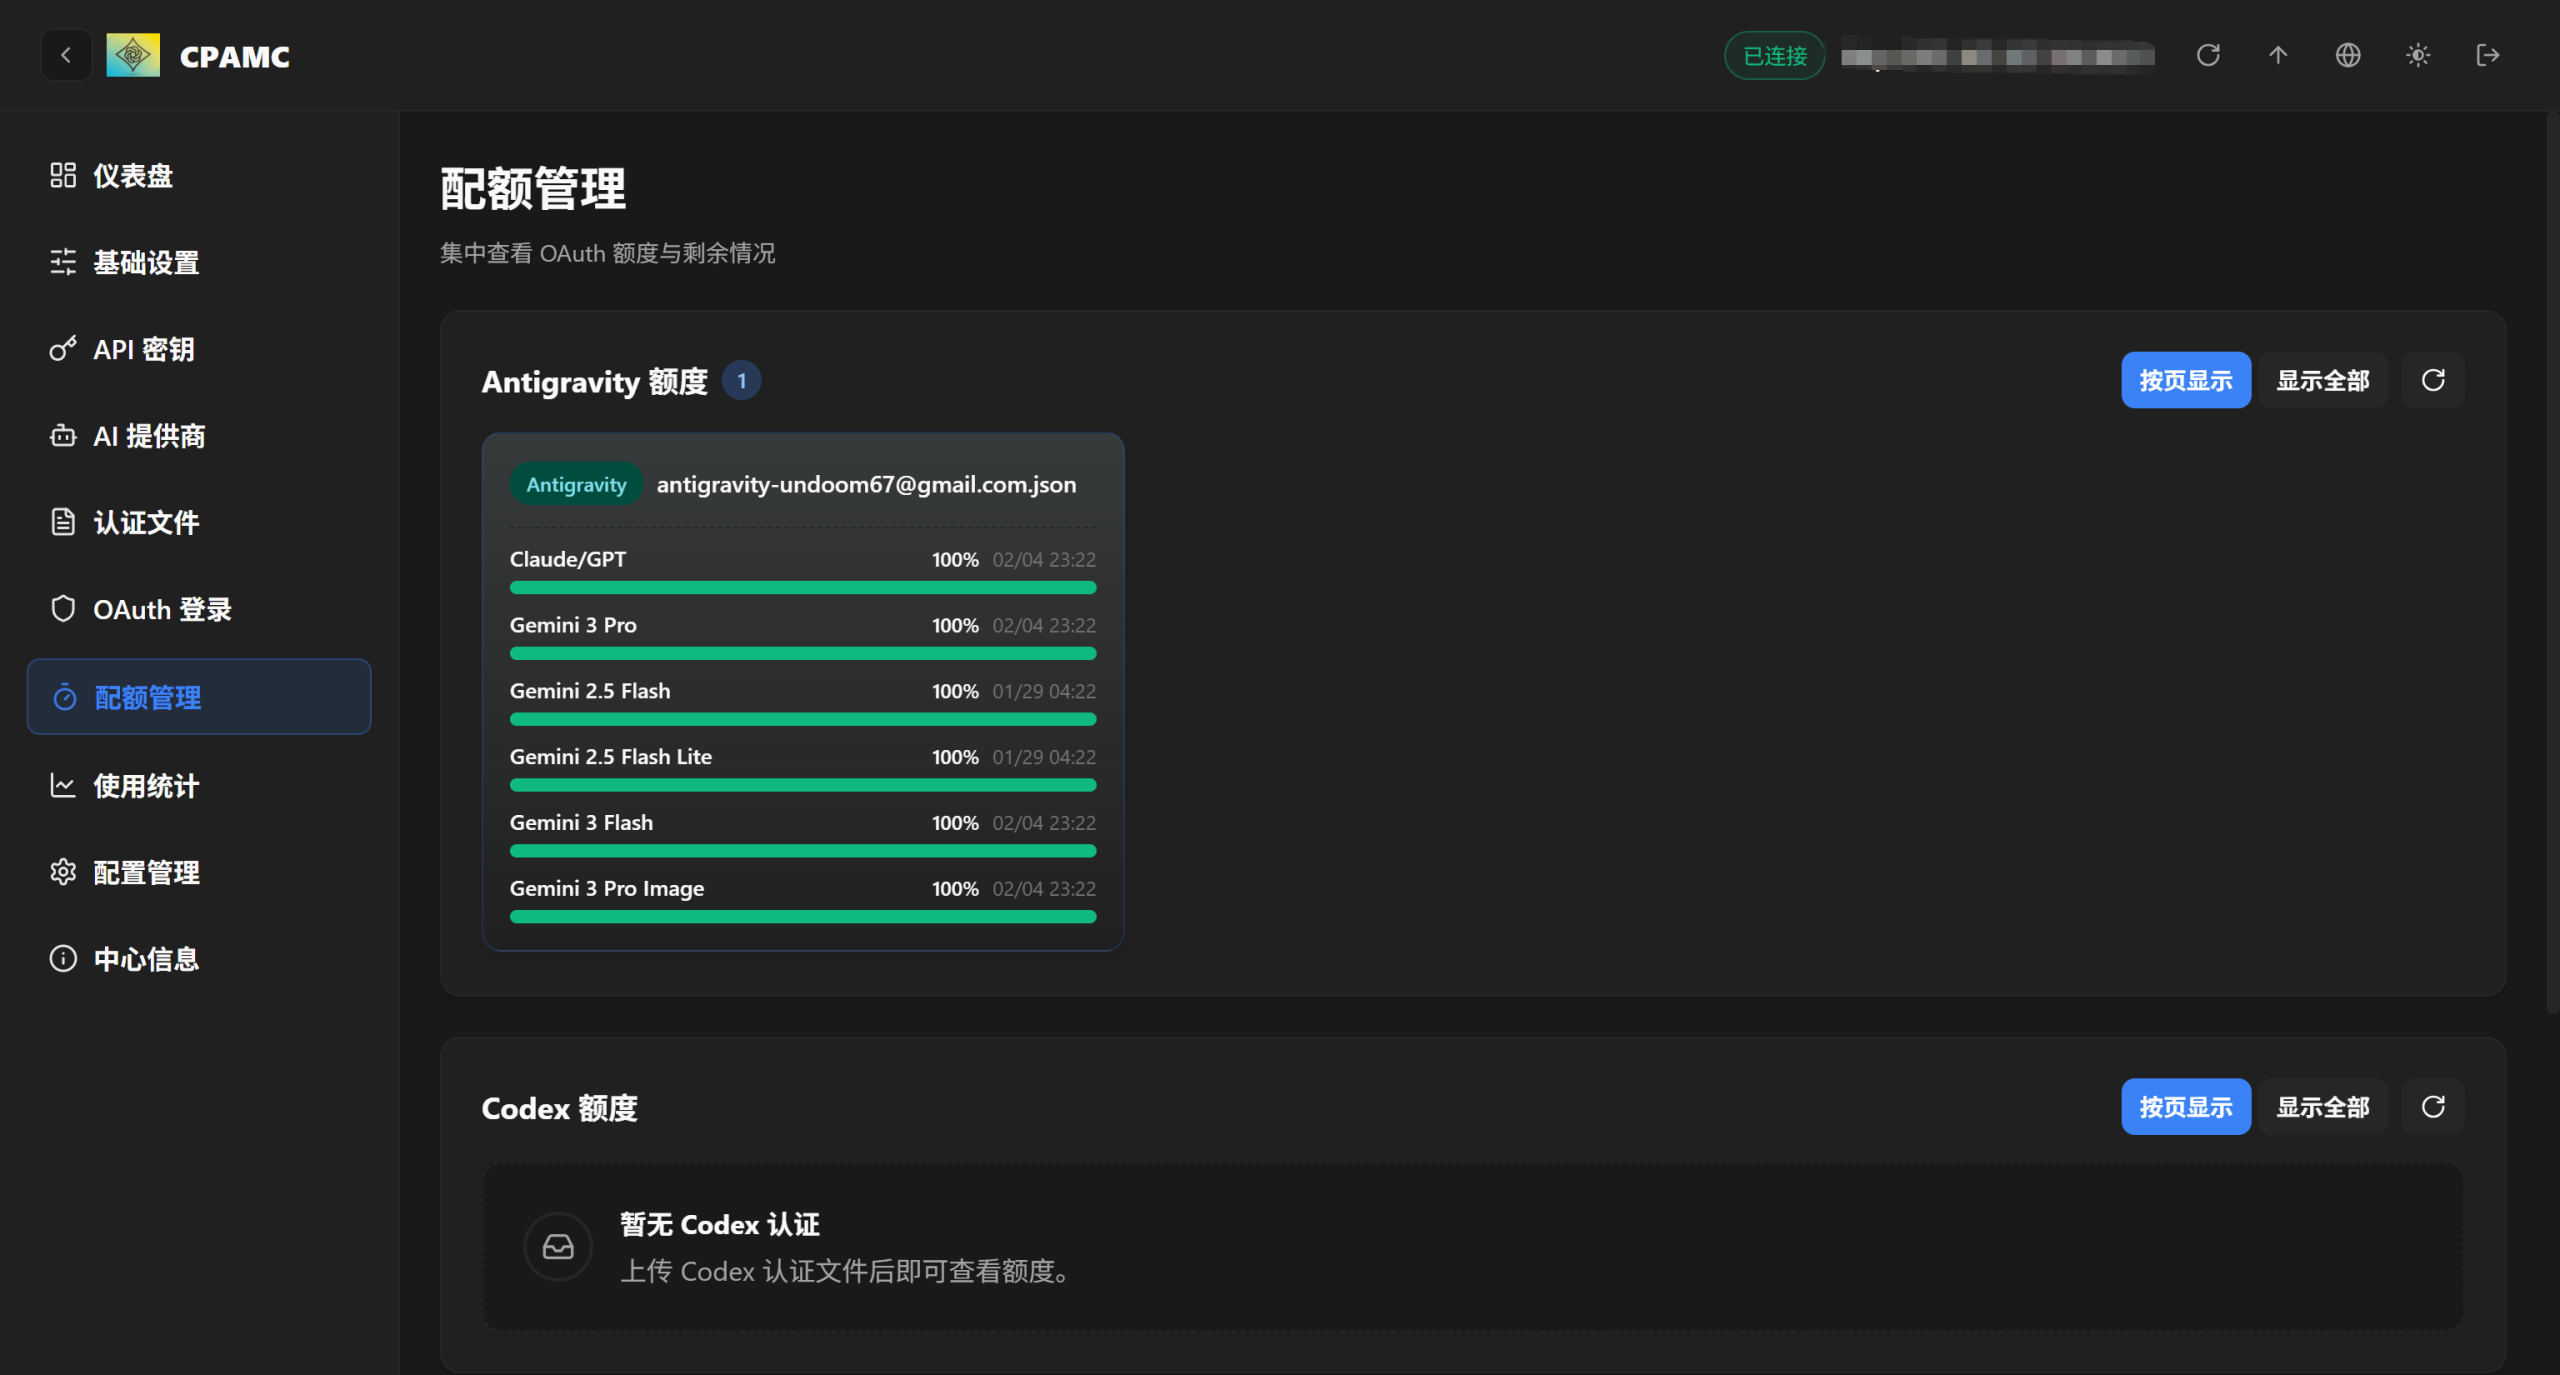Select 显示全部 in Antigravity section

[x=2323, y=380]
